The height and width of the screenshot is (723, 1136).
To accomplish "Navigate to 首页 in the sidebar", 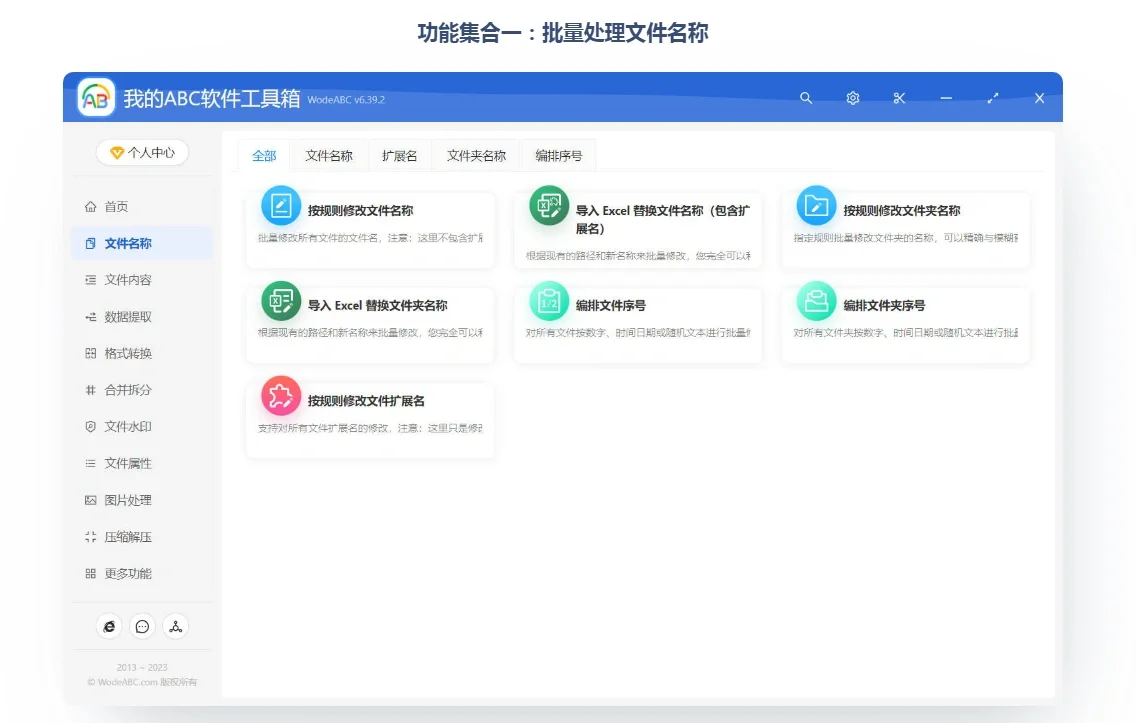I will [x=121, y=206].
